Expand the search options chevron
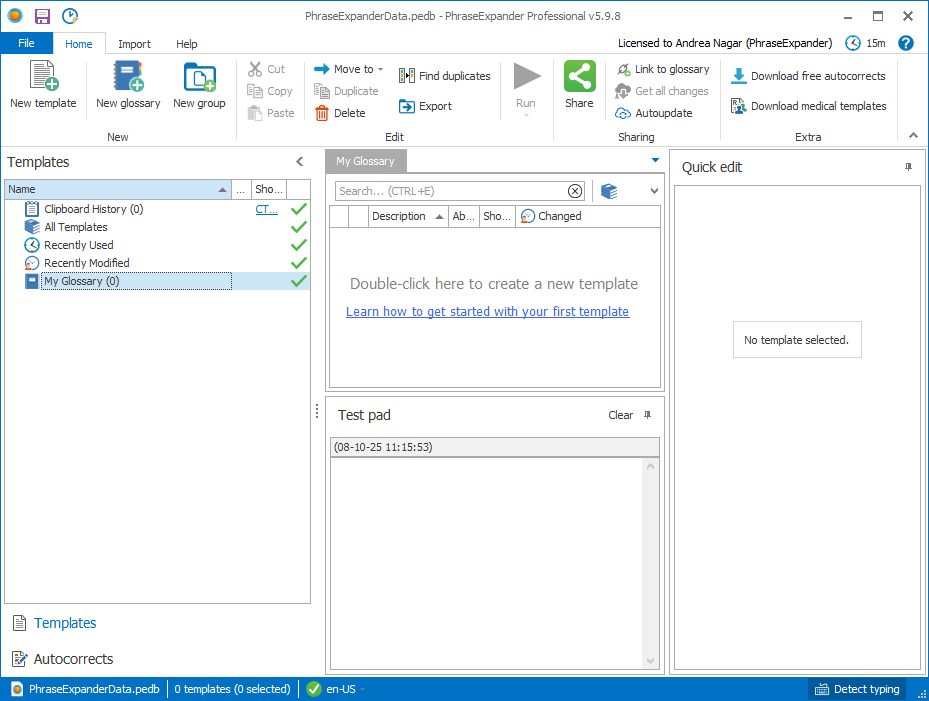Image resolution: width=929 pixels, height=701 pixels. tap(654, 191)
